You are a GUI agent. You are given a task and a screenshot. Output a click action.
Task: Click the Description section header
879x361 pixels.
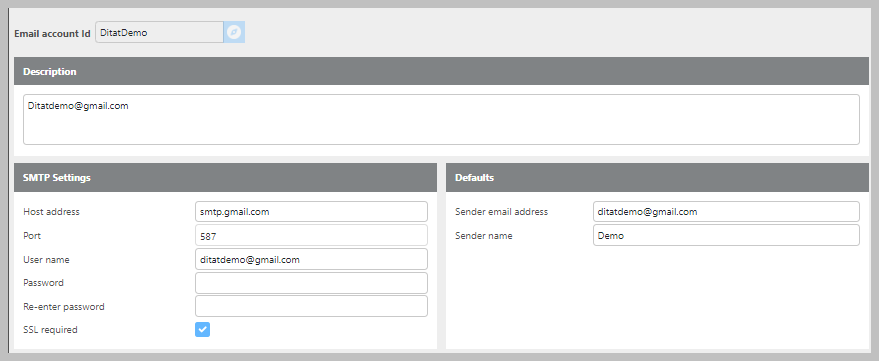(441, 71)
